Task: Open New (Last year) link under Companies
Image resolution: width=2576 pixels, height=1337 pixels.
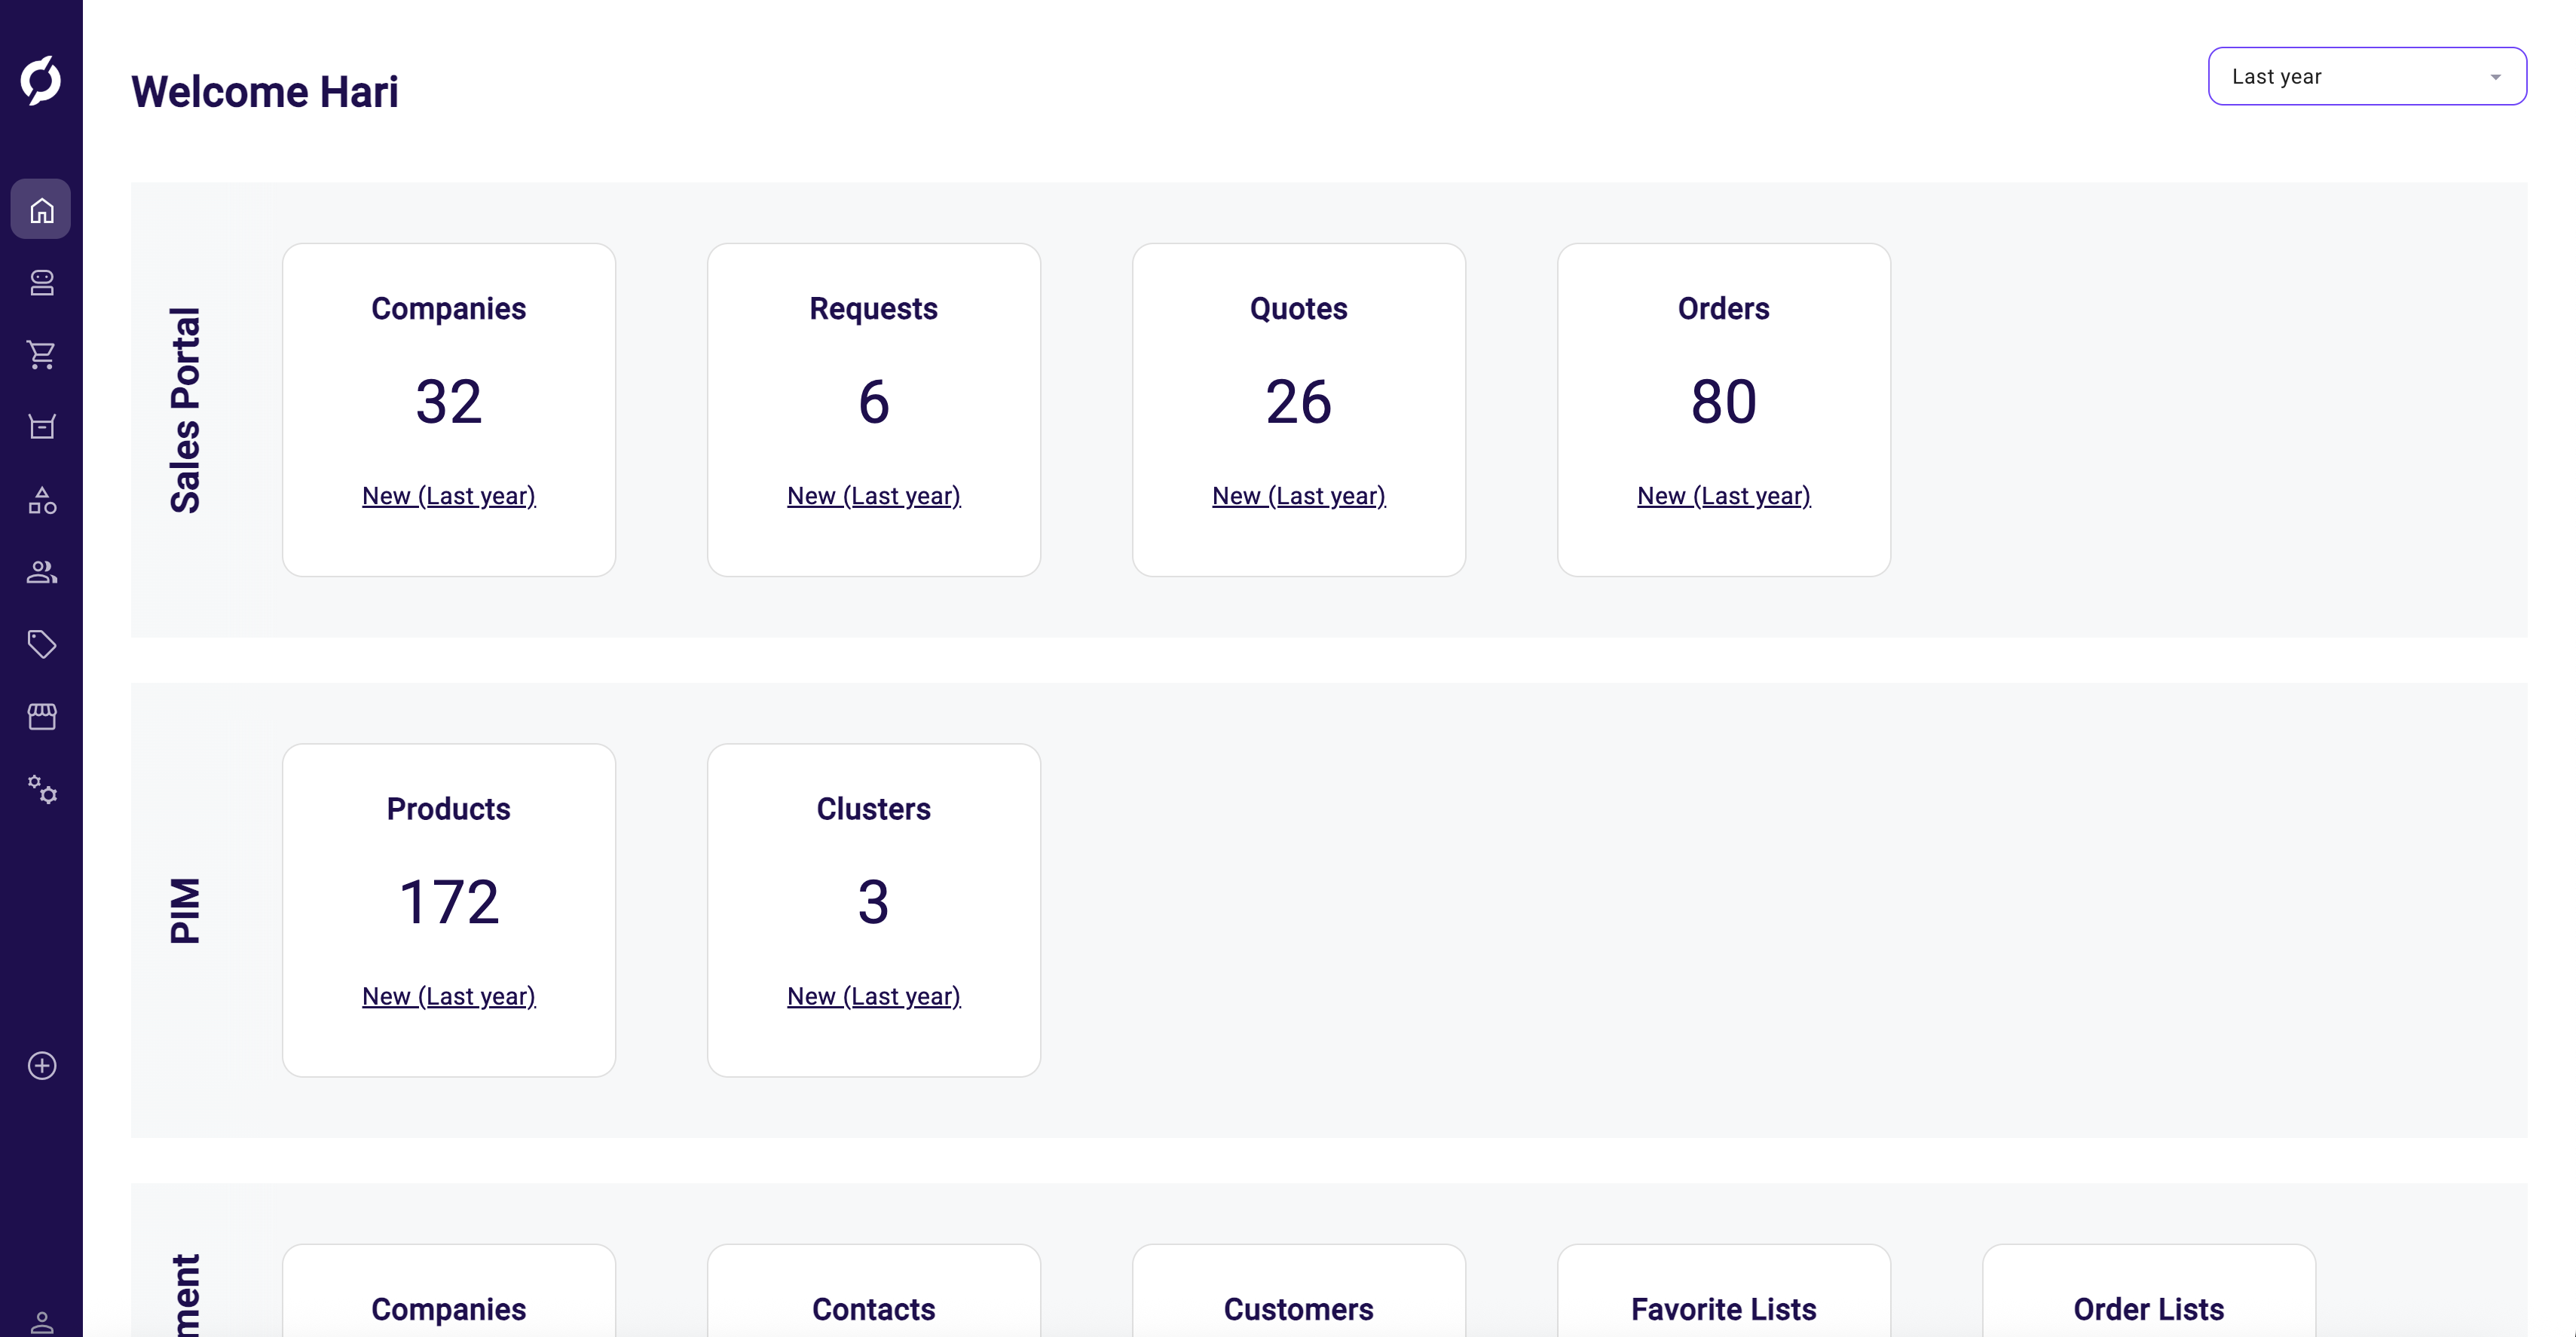Action: [448, 496]
